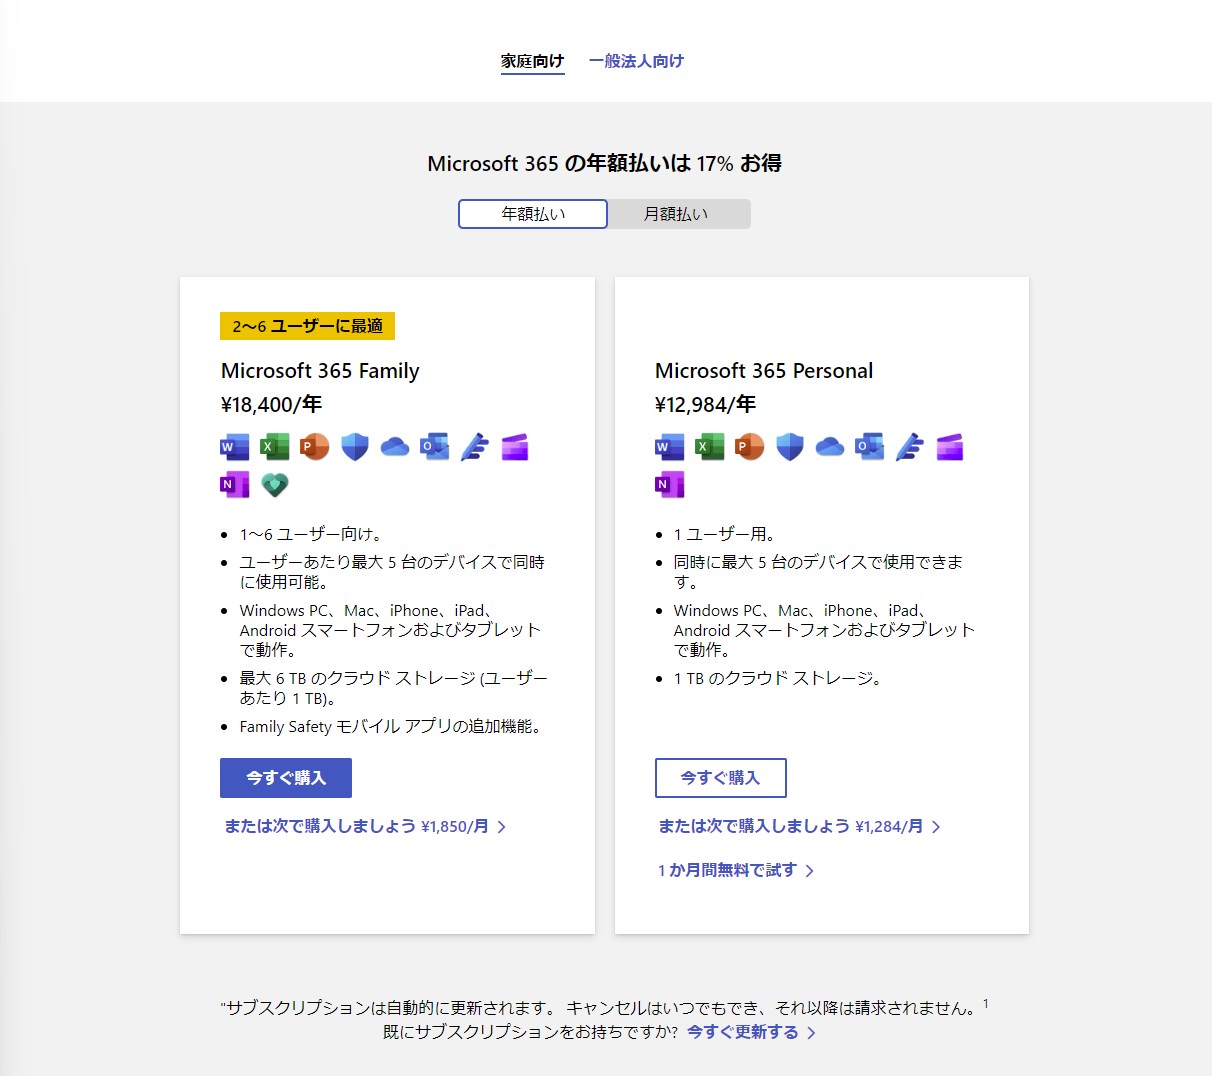Click the OneNote icon in Personal plan
The image size is (1212, 1076).
(670, 485)
